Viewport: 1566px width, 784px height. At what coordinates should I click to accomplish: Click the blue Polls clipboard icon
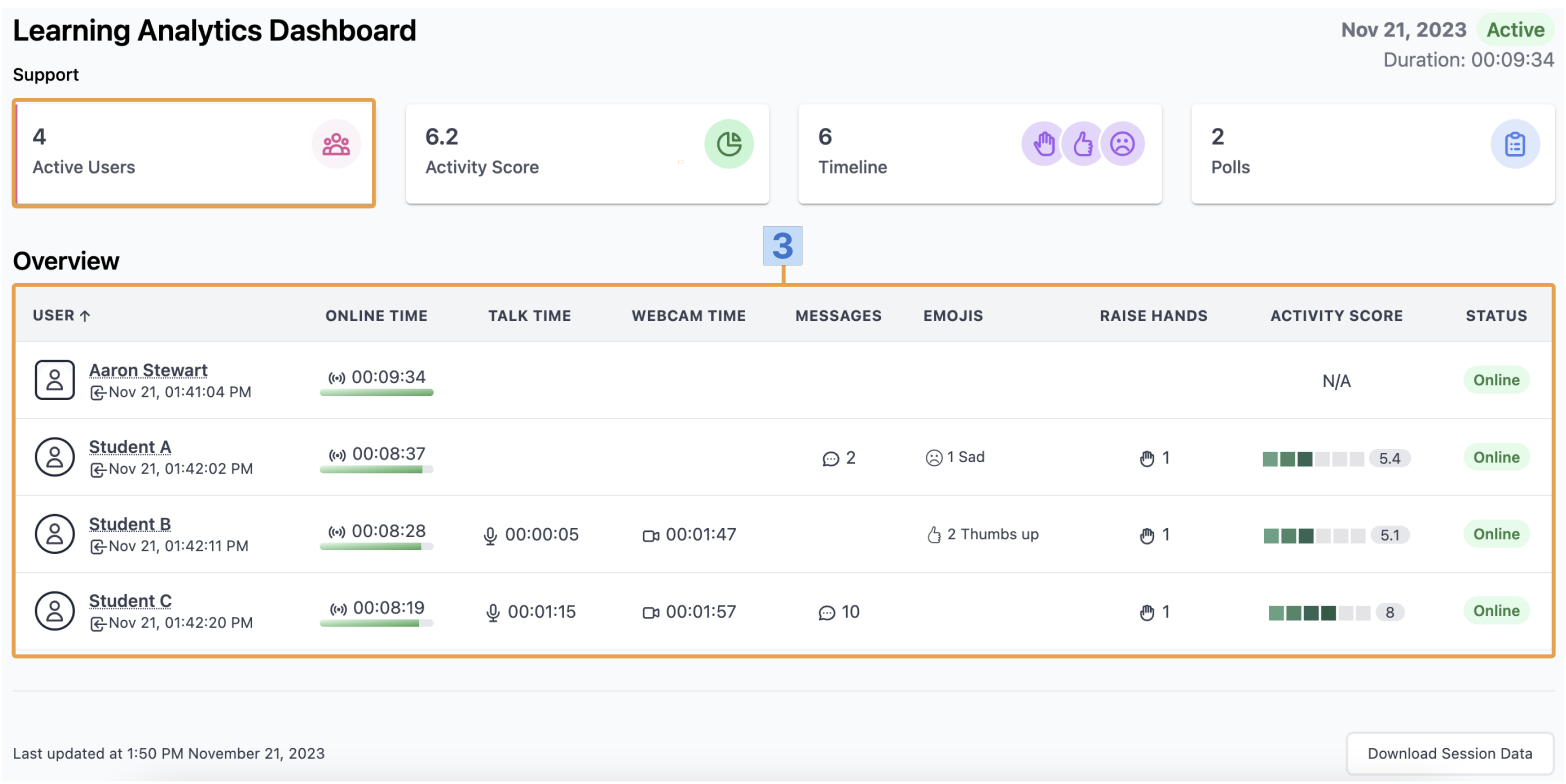tap(1515, 144)
